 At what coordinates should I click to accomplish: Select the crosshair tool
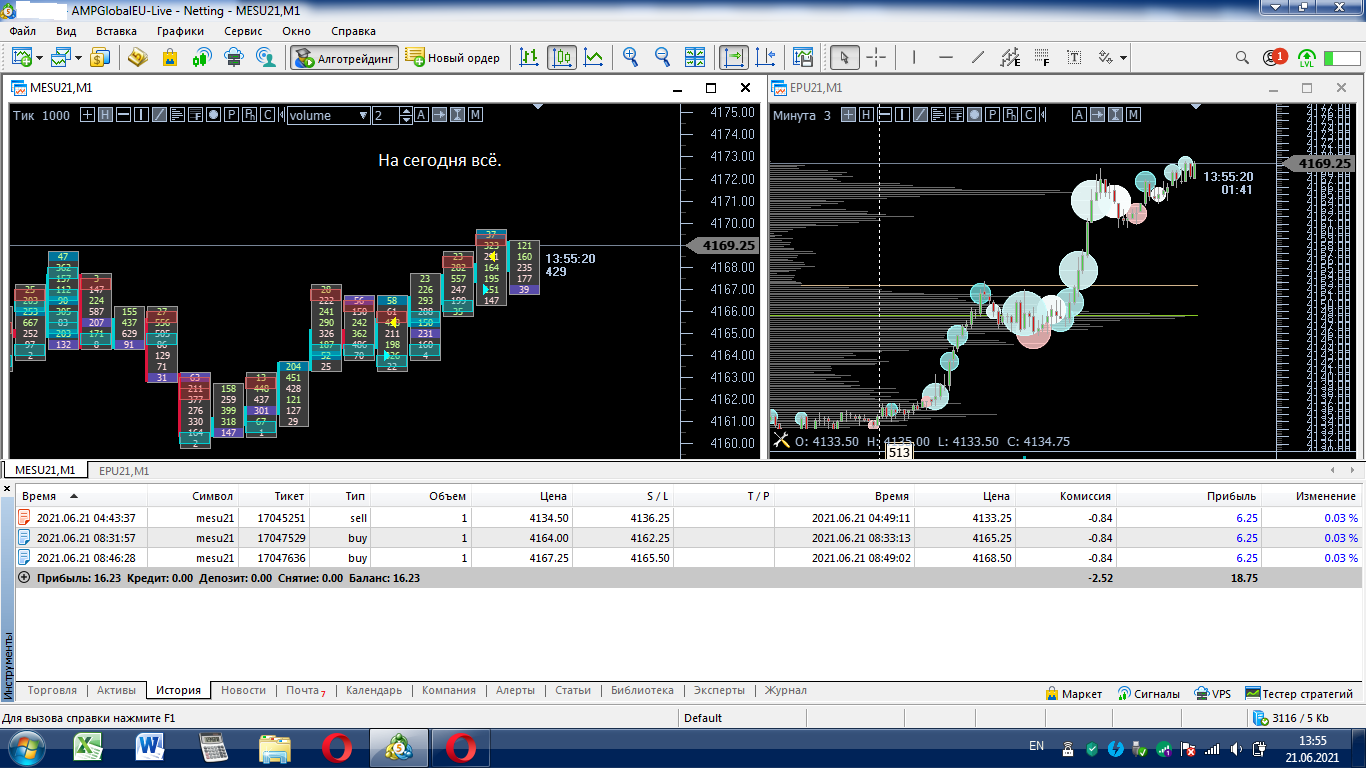click(x=876, y=58)
